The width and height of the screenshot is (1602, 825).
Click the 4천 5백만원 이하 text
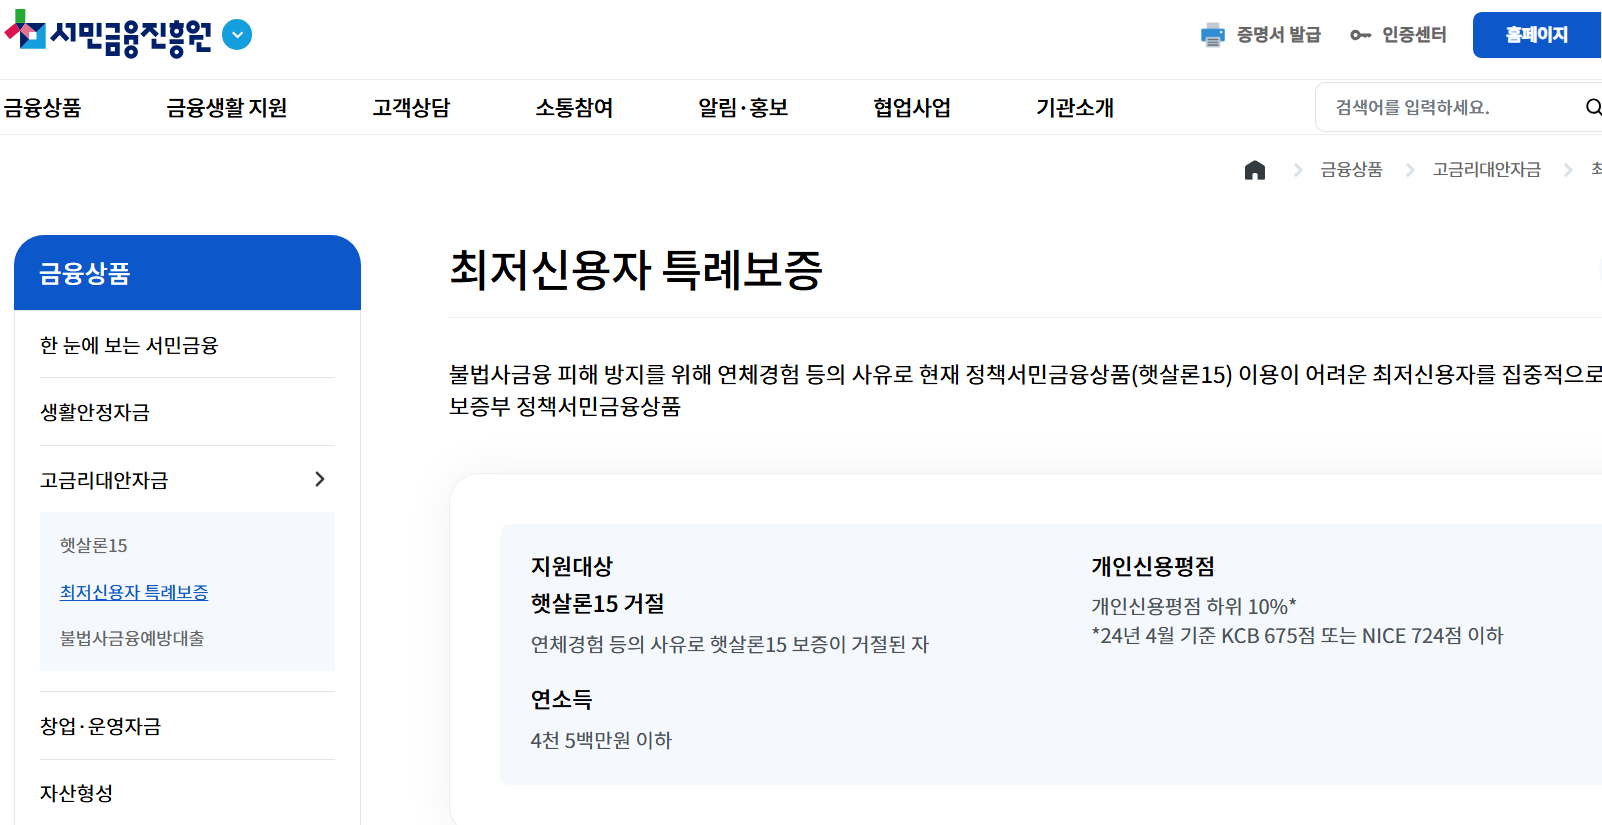601,740
